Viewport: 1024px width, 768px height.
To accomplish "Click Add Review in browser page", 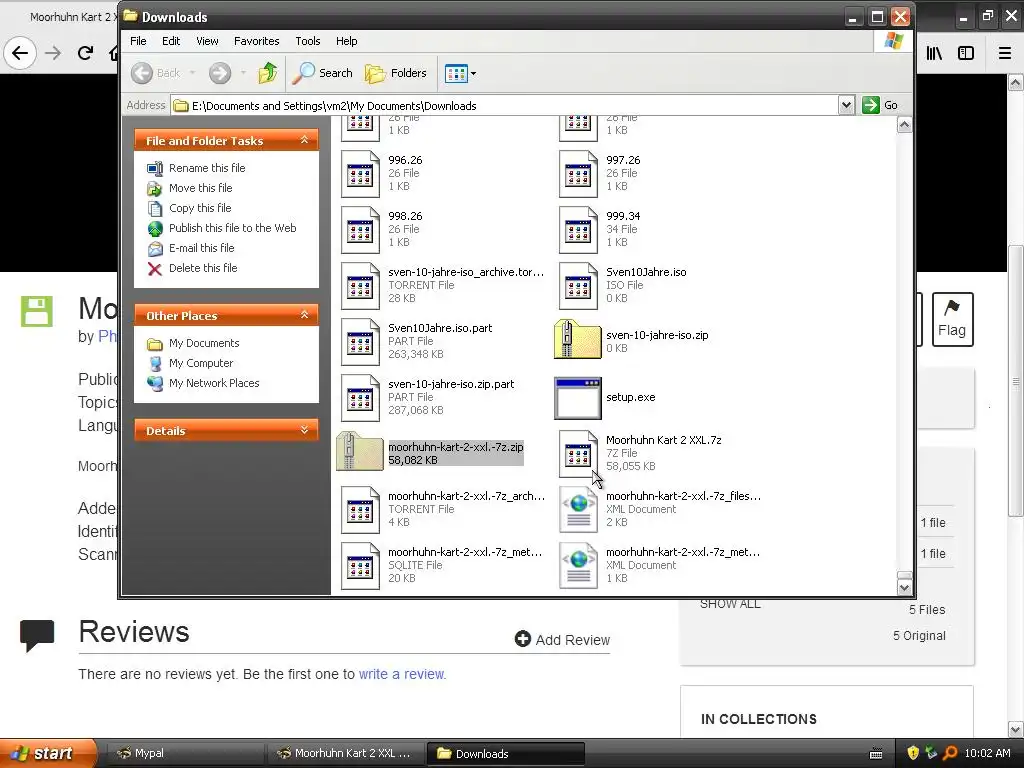I will [x=562, y=639].
